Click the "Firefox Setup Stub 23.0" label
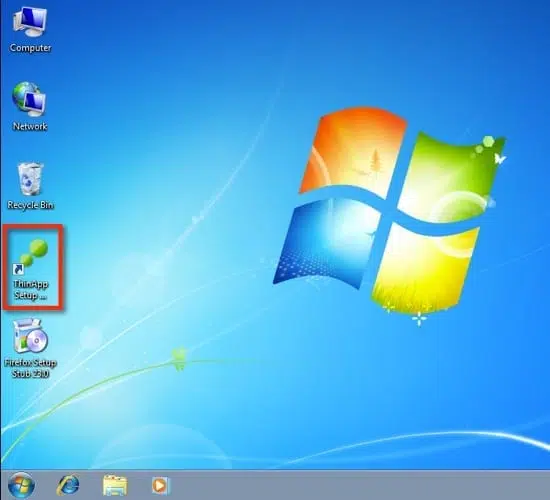This screenshot has height=500, width=550. (31, 368)
